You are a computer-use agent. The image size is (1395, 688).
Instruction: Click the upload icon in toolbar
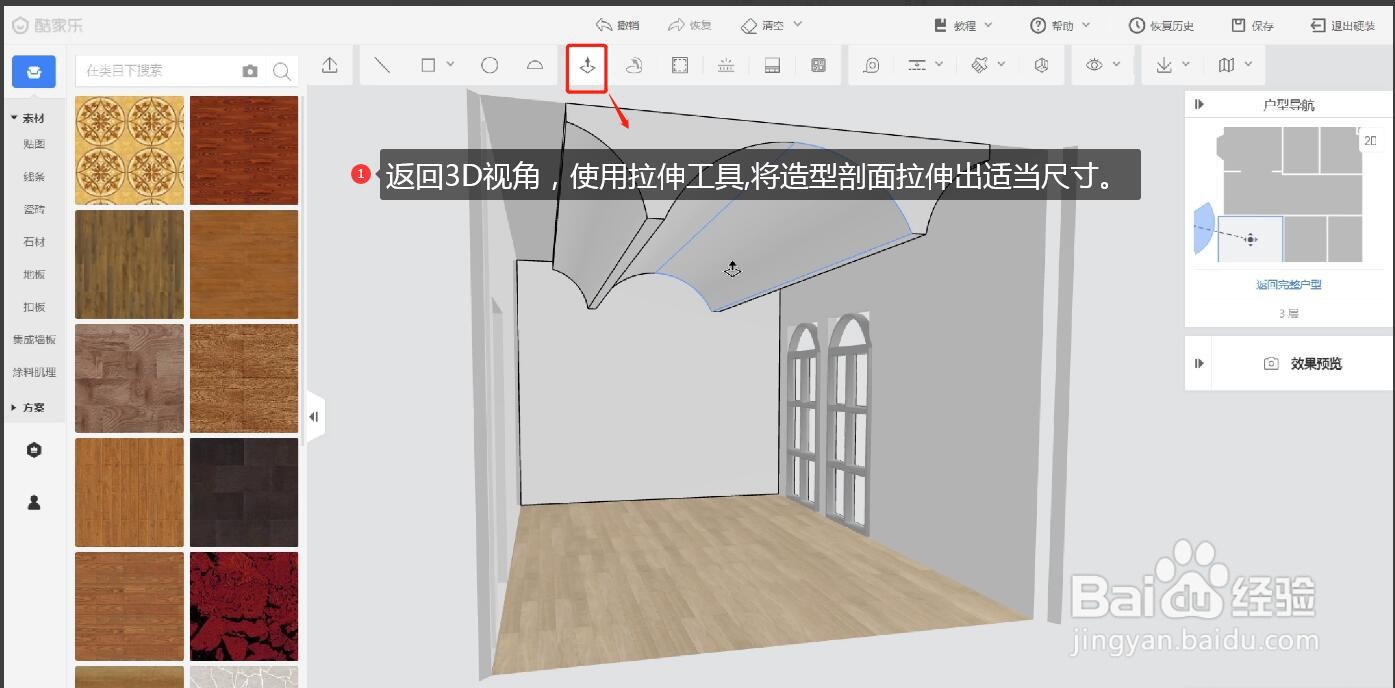click(330, 65)
